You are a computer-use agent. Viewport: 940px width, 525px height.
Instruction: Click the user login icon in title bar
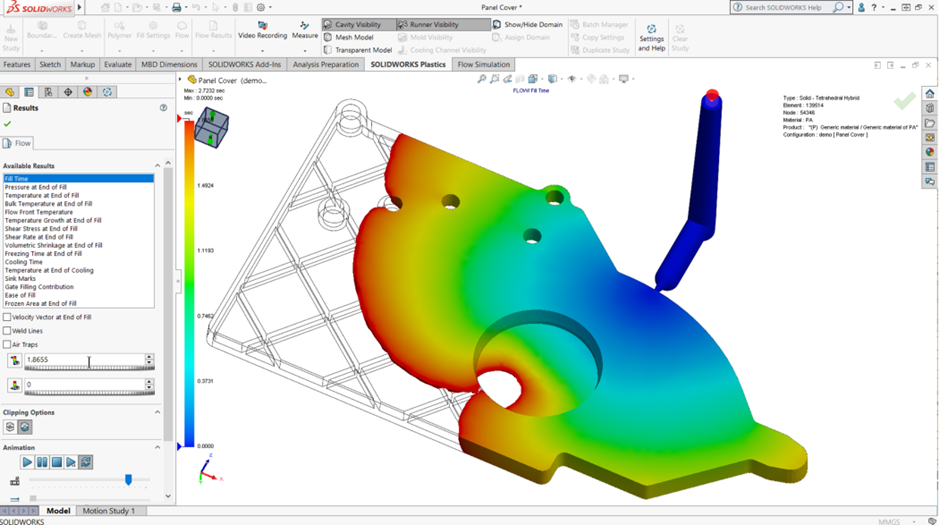pyautogui.click(x=861, y=7)
